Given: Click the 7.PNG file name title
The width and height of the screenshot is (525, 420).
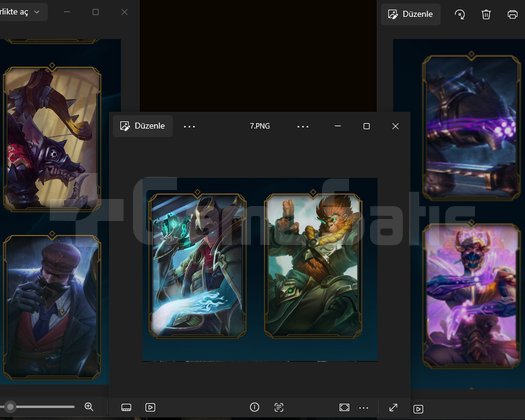Looking at the screenshot, I should tap(260, 126).
